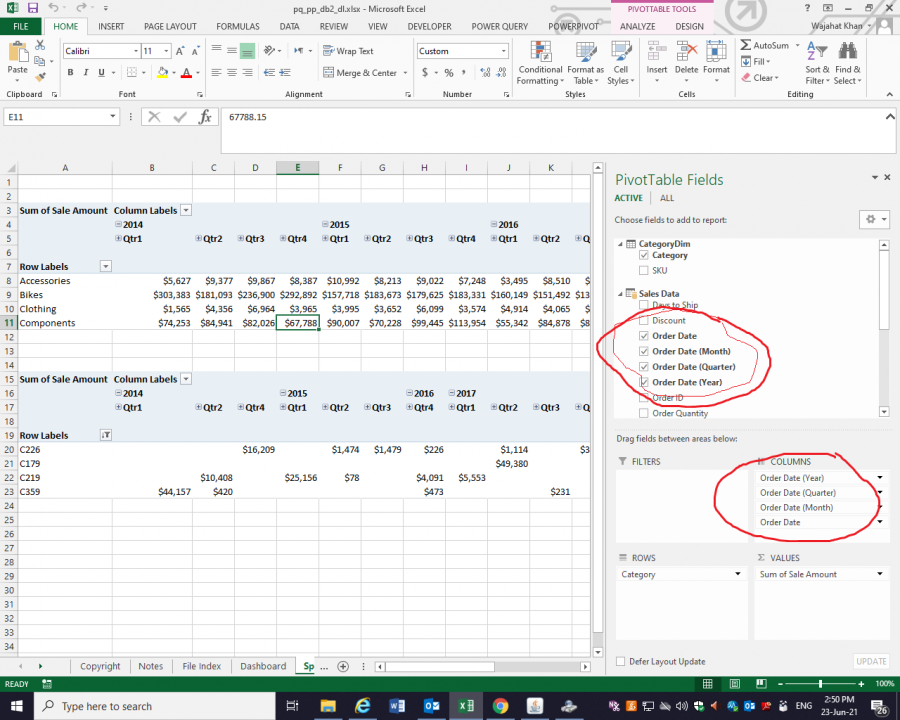
Task: Open Order Date (Year) column field dropdown
Action: [880, 478]
